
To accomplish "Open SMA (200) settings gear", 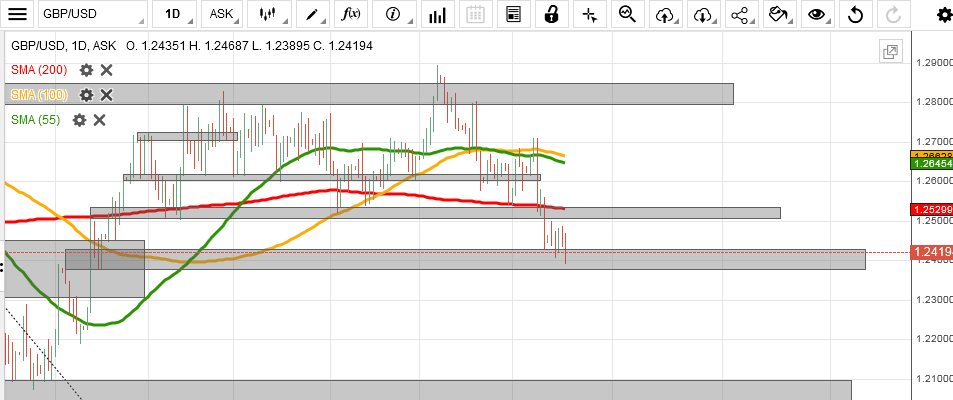I will pyautogui.click(x=86, y=70).
